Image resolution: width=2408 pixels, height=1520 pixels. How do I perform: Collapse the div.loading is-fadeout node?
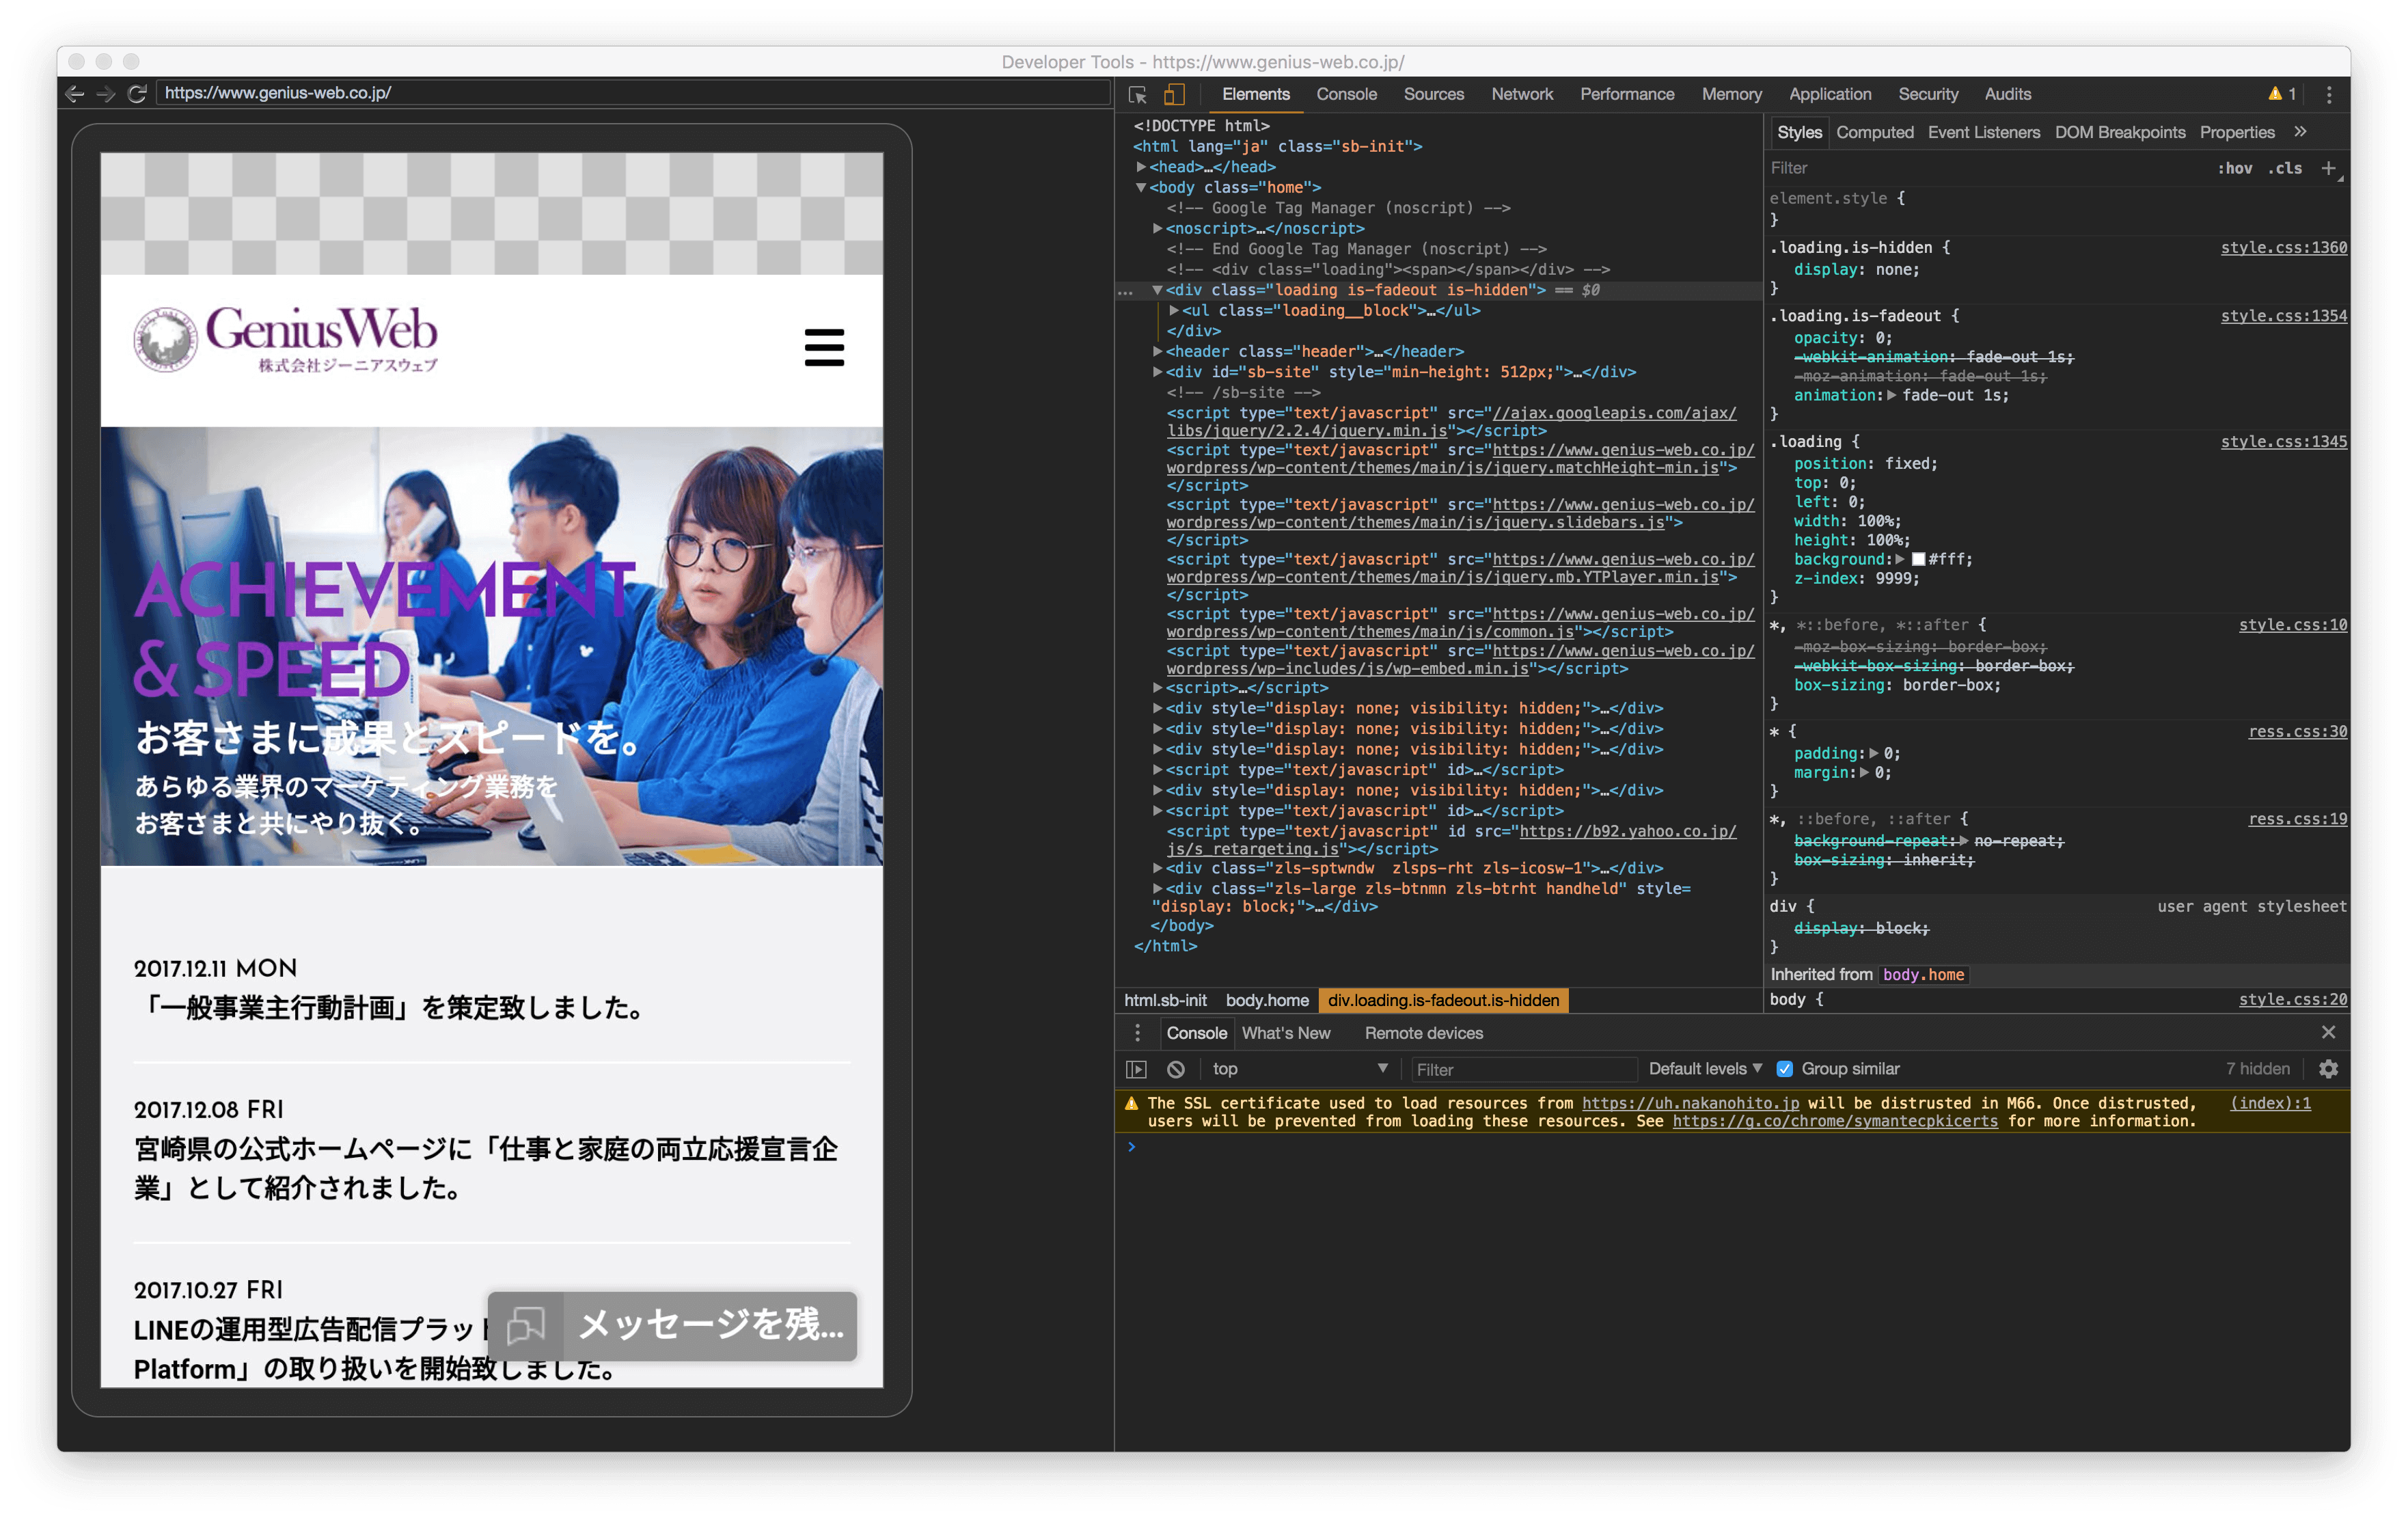(1157, 290)
